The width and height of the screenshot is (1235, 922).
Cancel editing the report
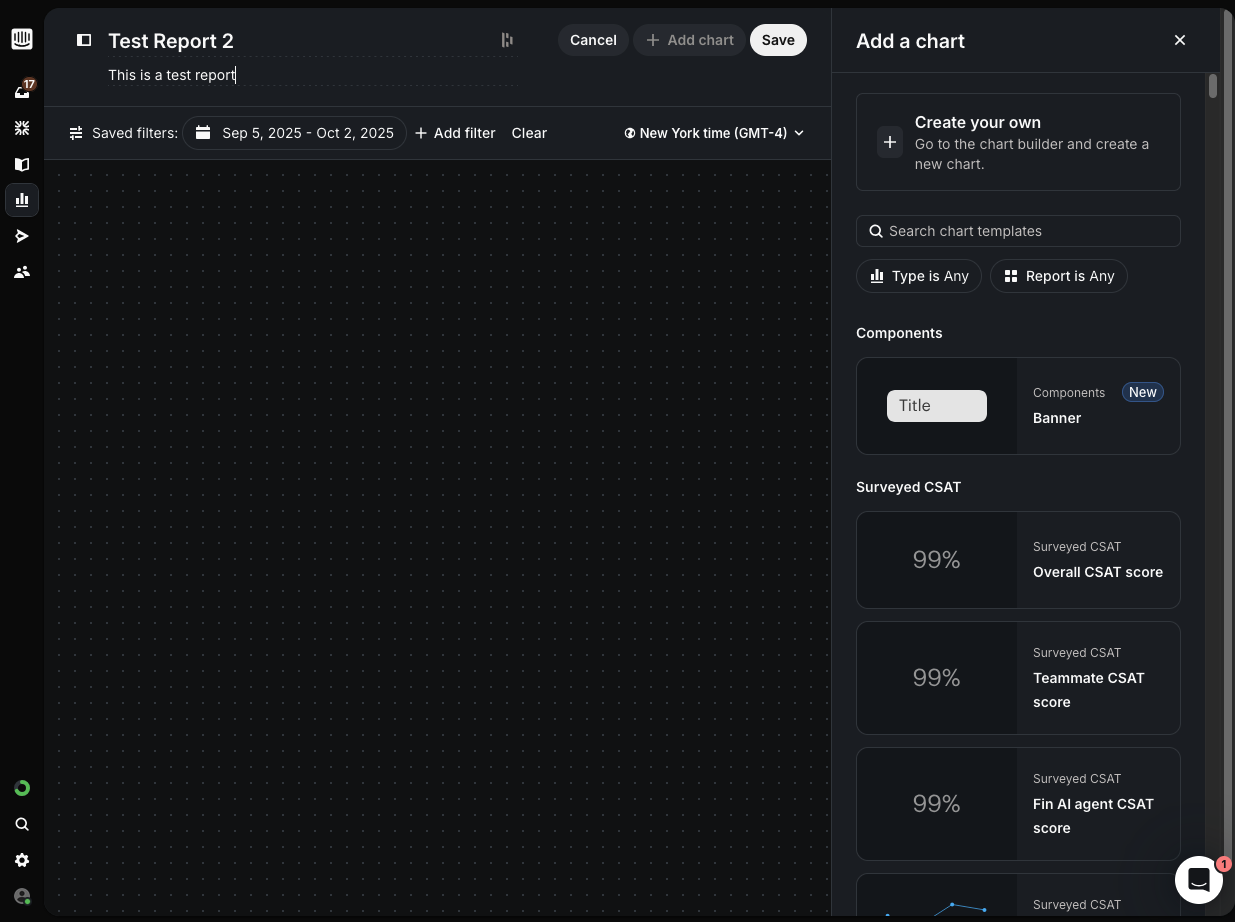click(x=593, y=40)
